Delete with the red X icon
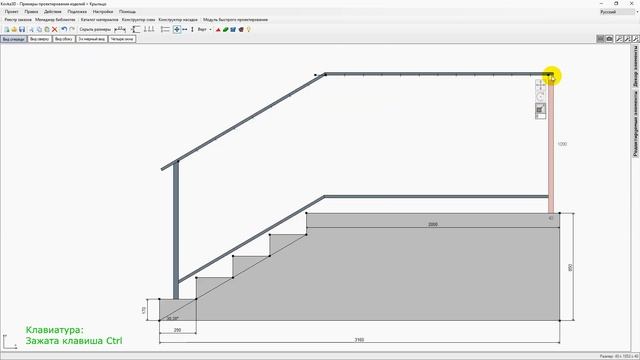Viewport: 640px width, 360px height. click(54, 29)
